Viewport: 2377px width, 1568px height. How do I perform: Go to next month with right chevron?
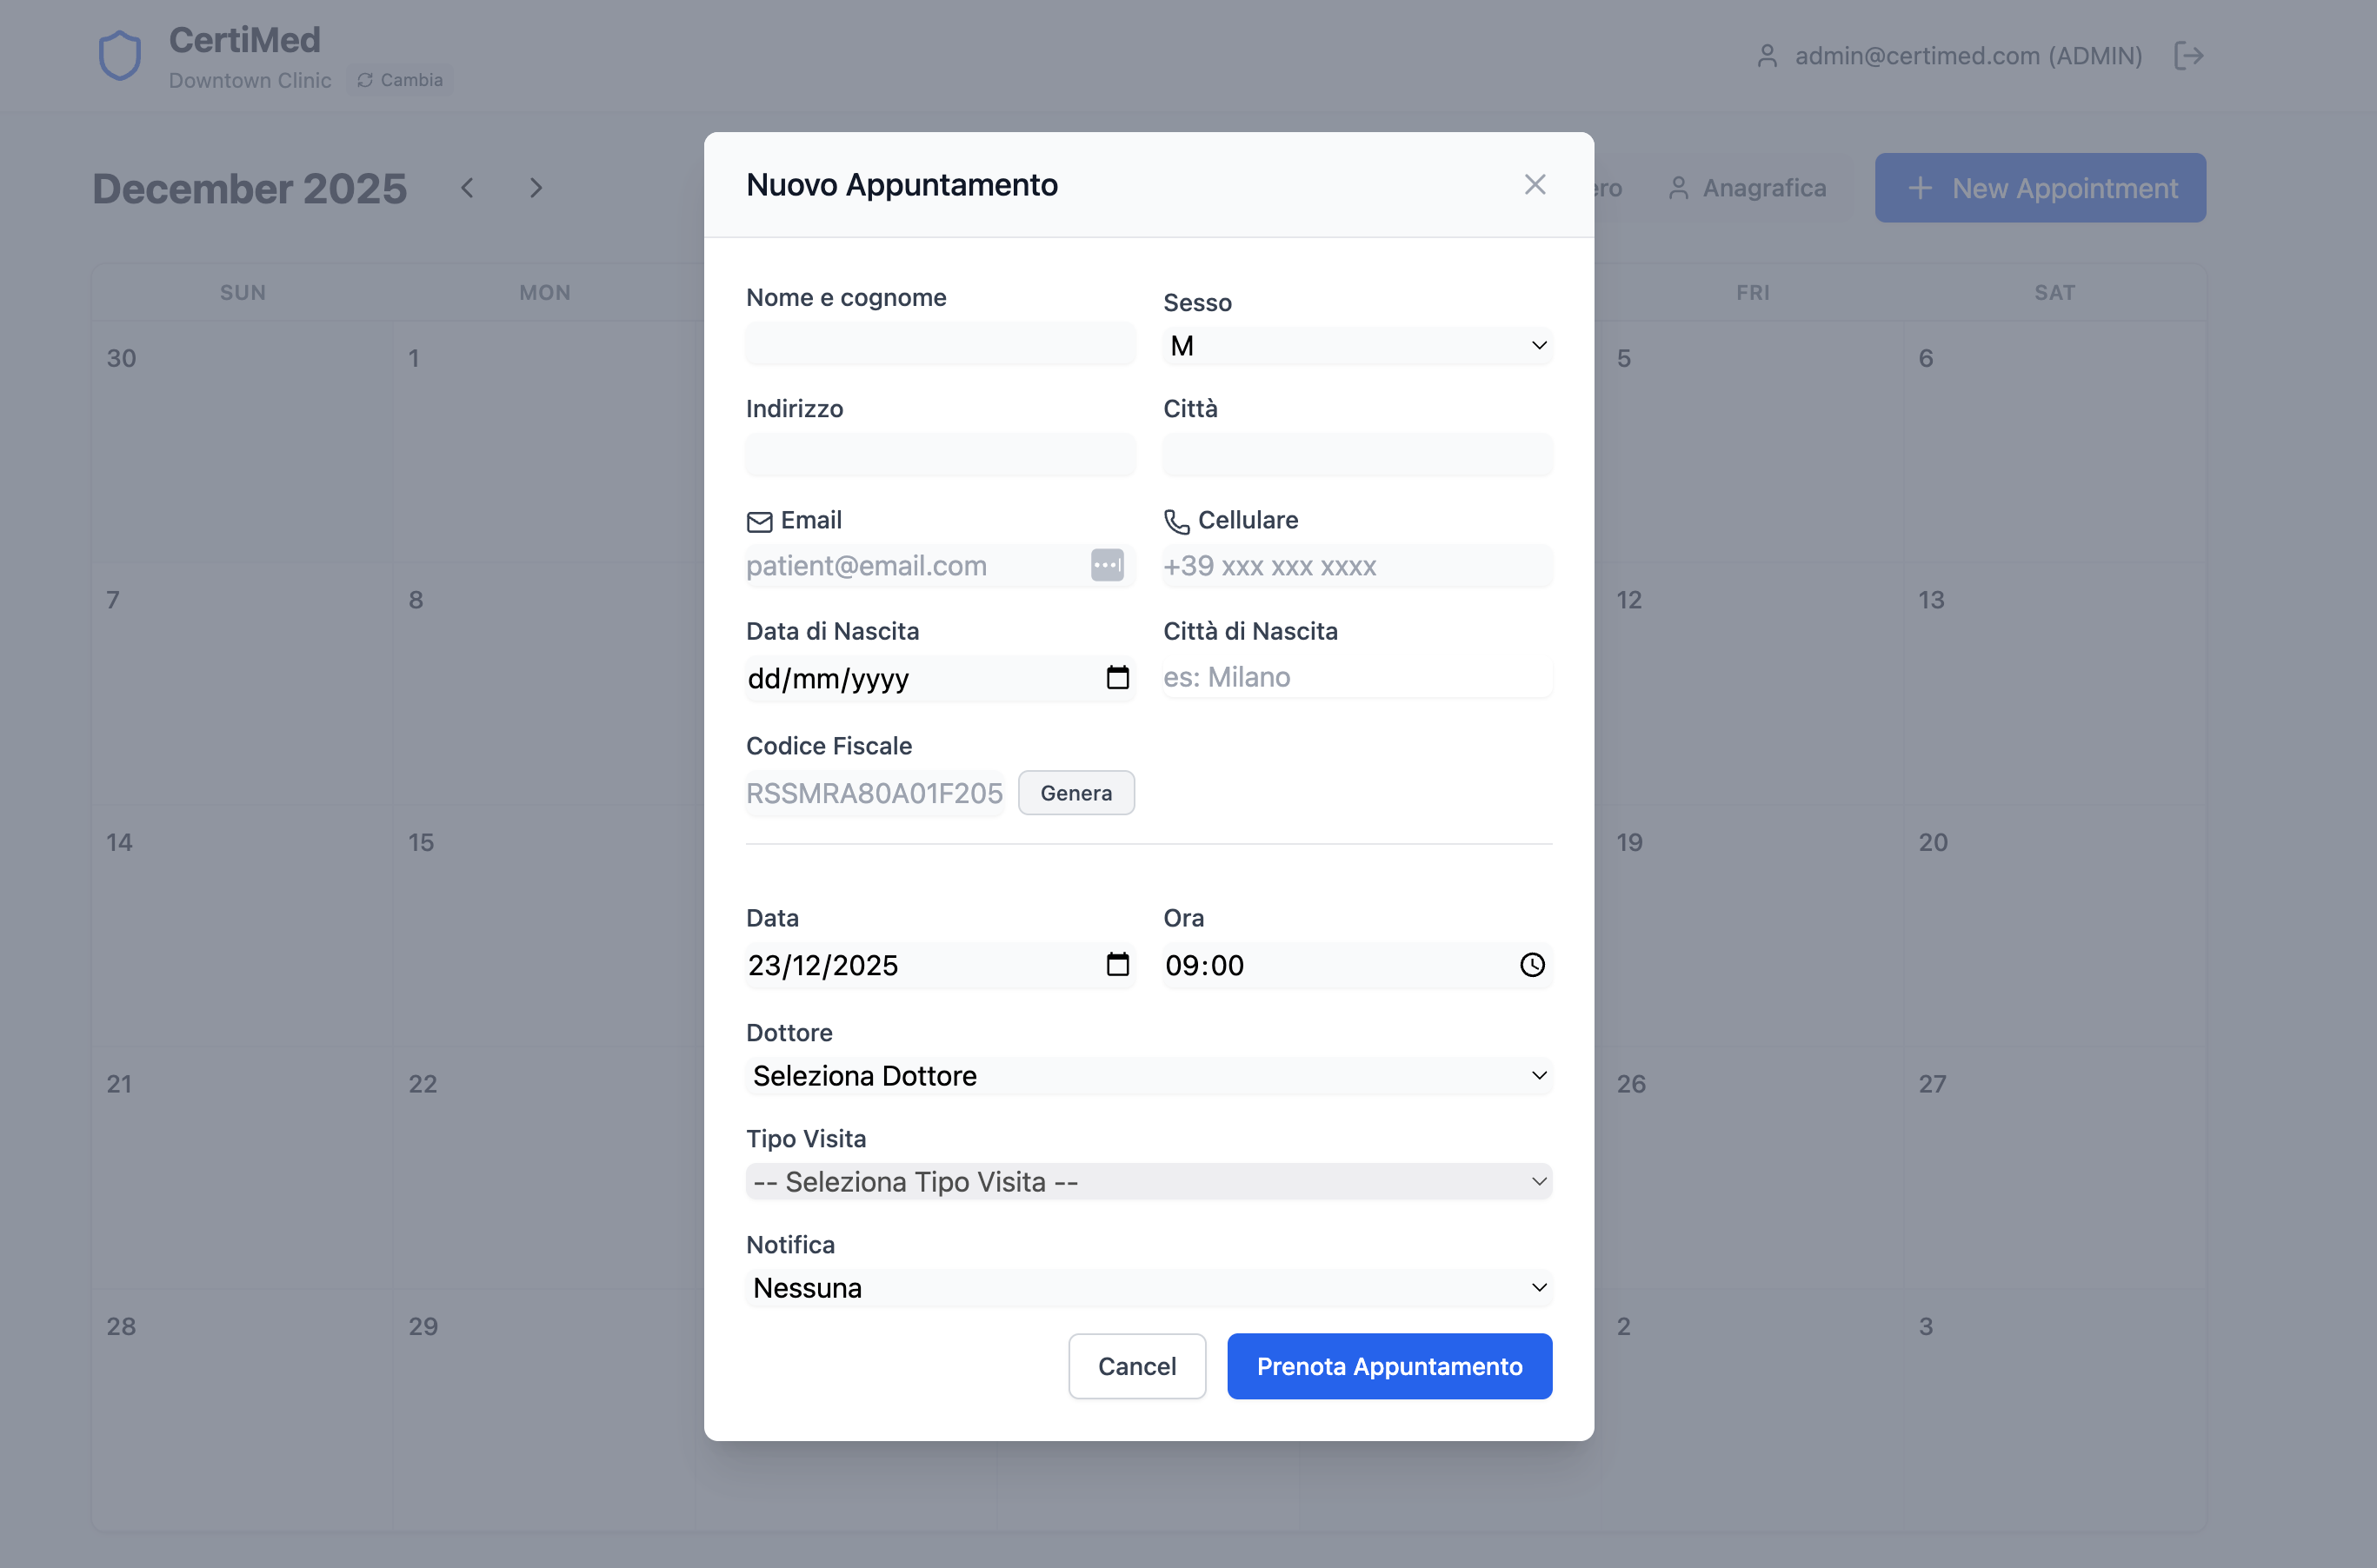tap(535, 188)
